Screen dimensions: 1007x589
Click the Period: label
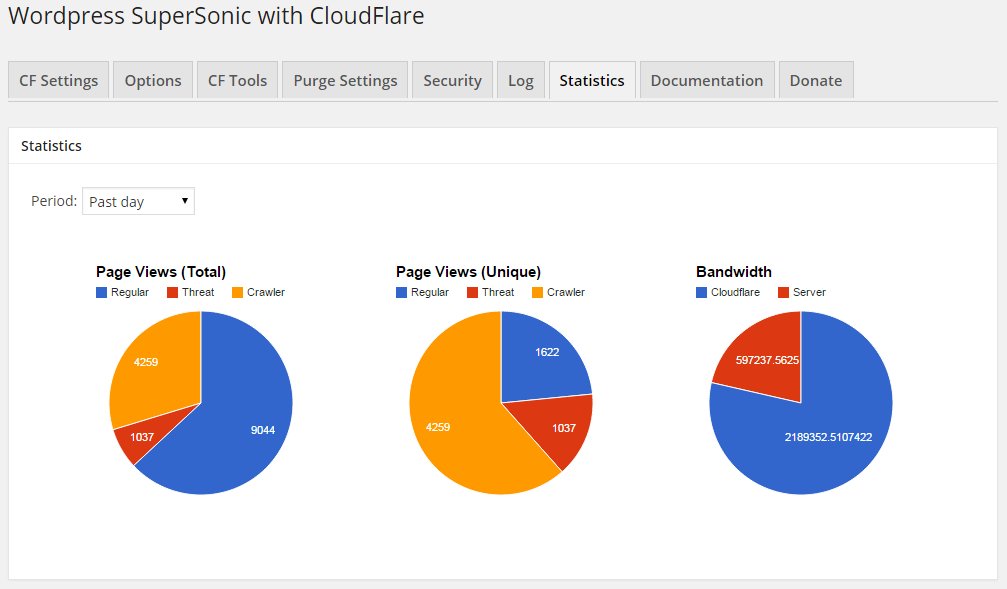[54, 201]
